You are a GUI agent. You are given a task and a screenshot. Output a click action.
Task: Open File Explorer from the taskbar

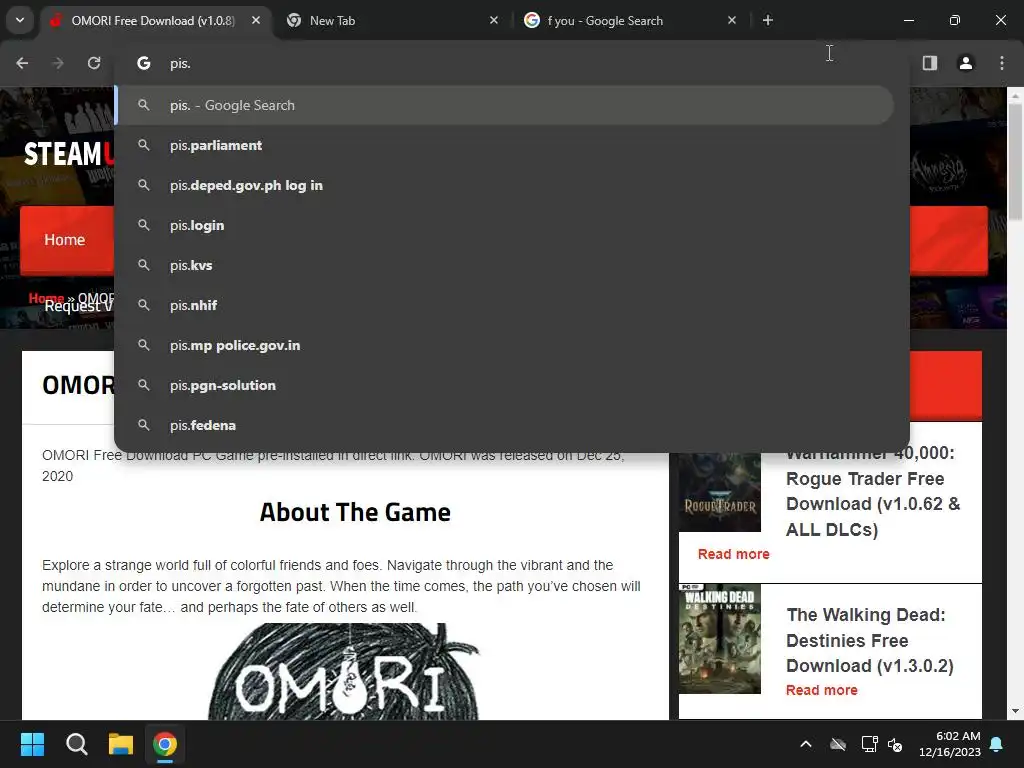click(x=121, y=744)
